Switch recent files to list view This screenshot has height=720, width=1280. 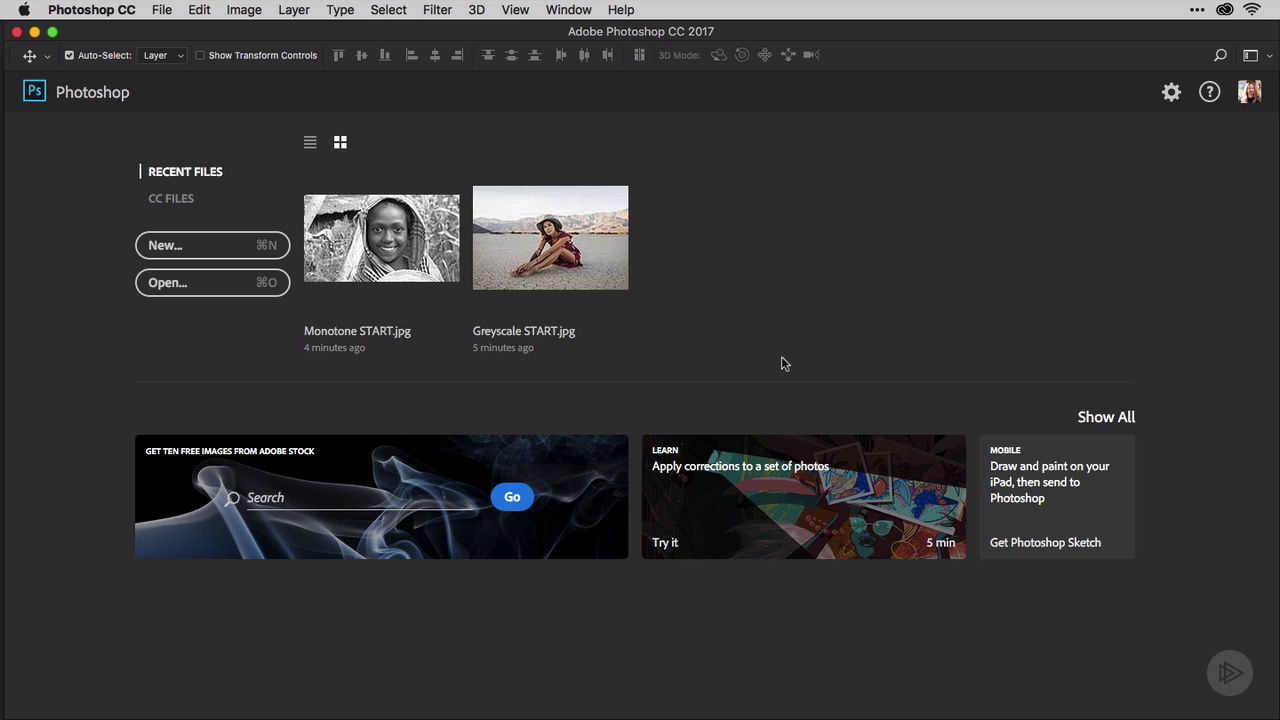tap(310, 142)
